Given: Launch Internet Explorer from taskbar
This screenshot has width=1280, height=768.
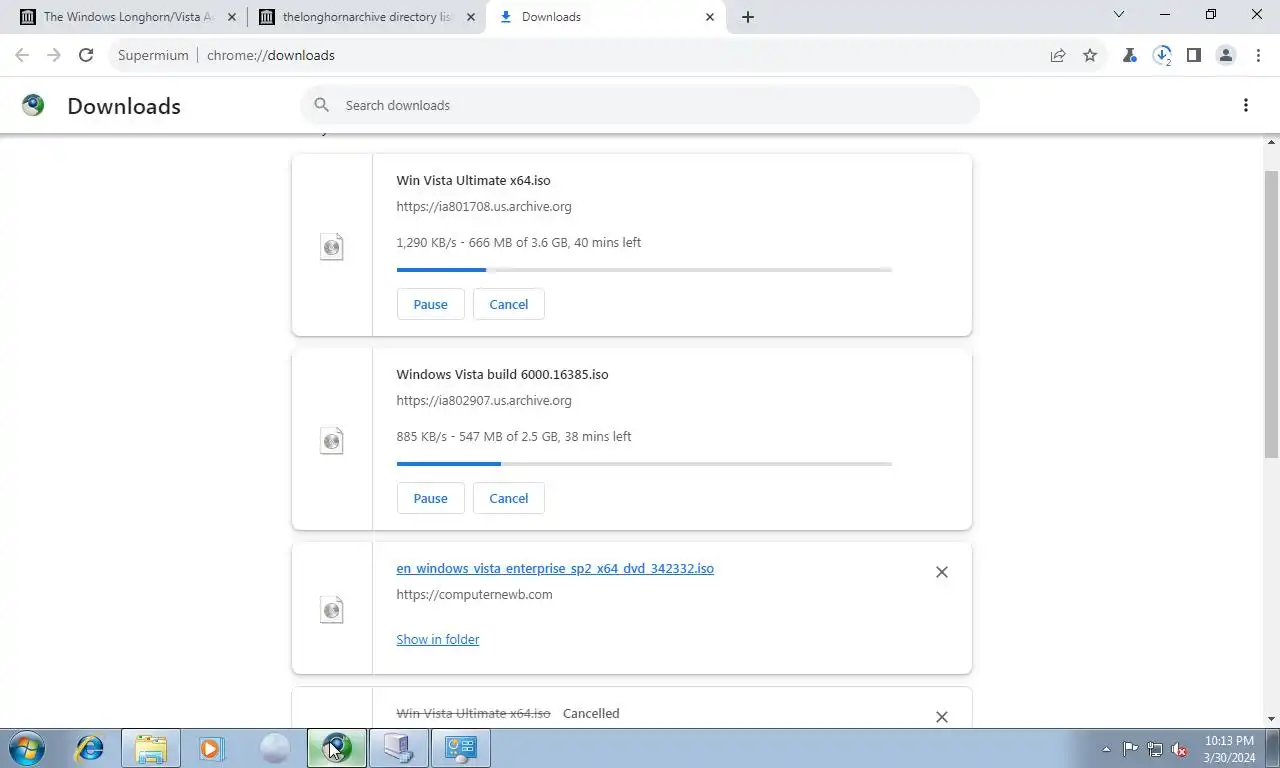Looking at the screenshot, I should [x=90, y=748].
